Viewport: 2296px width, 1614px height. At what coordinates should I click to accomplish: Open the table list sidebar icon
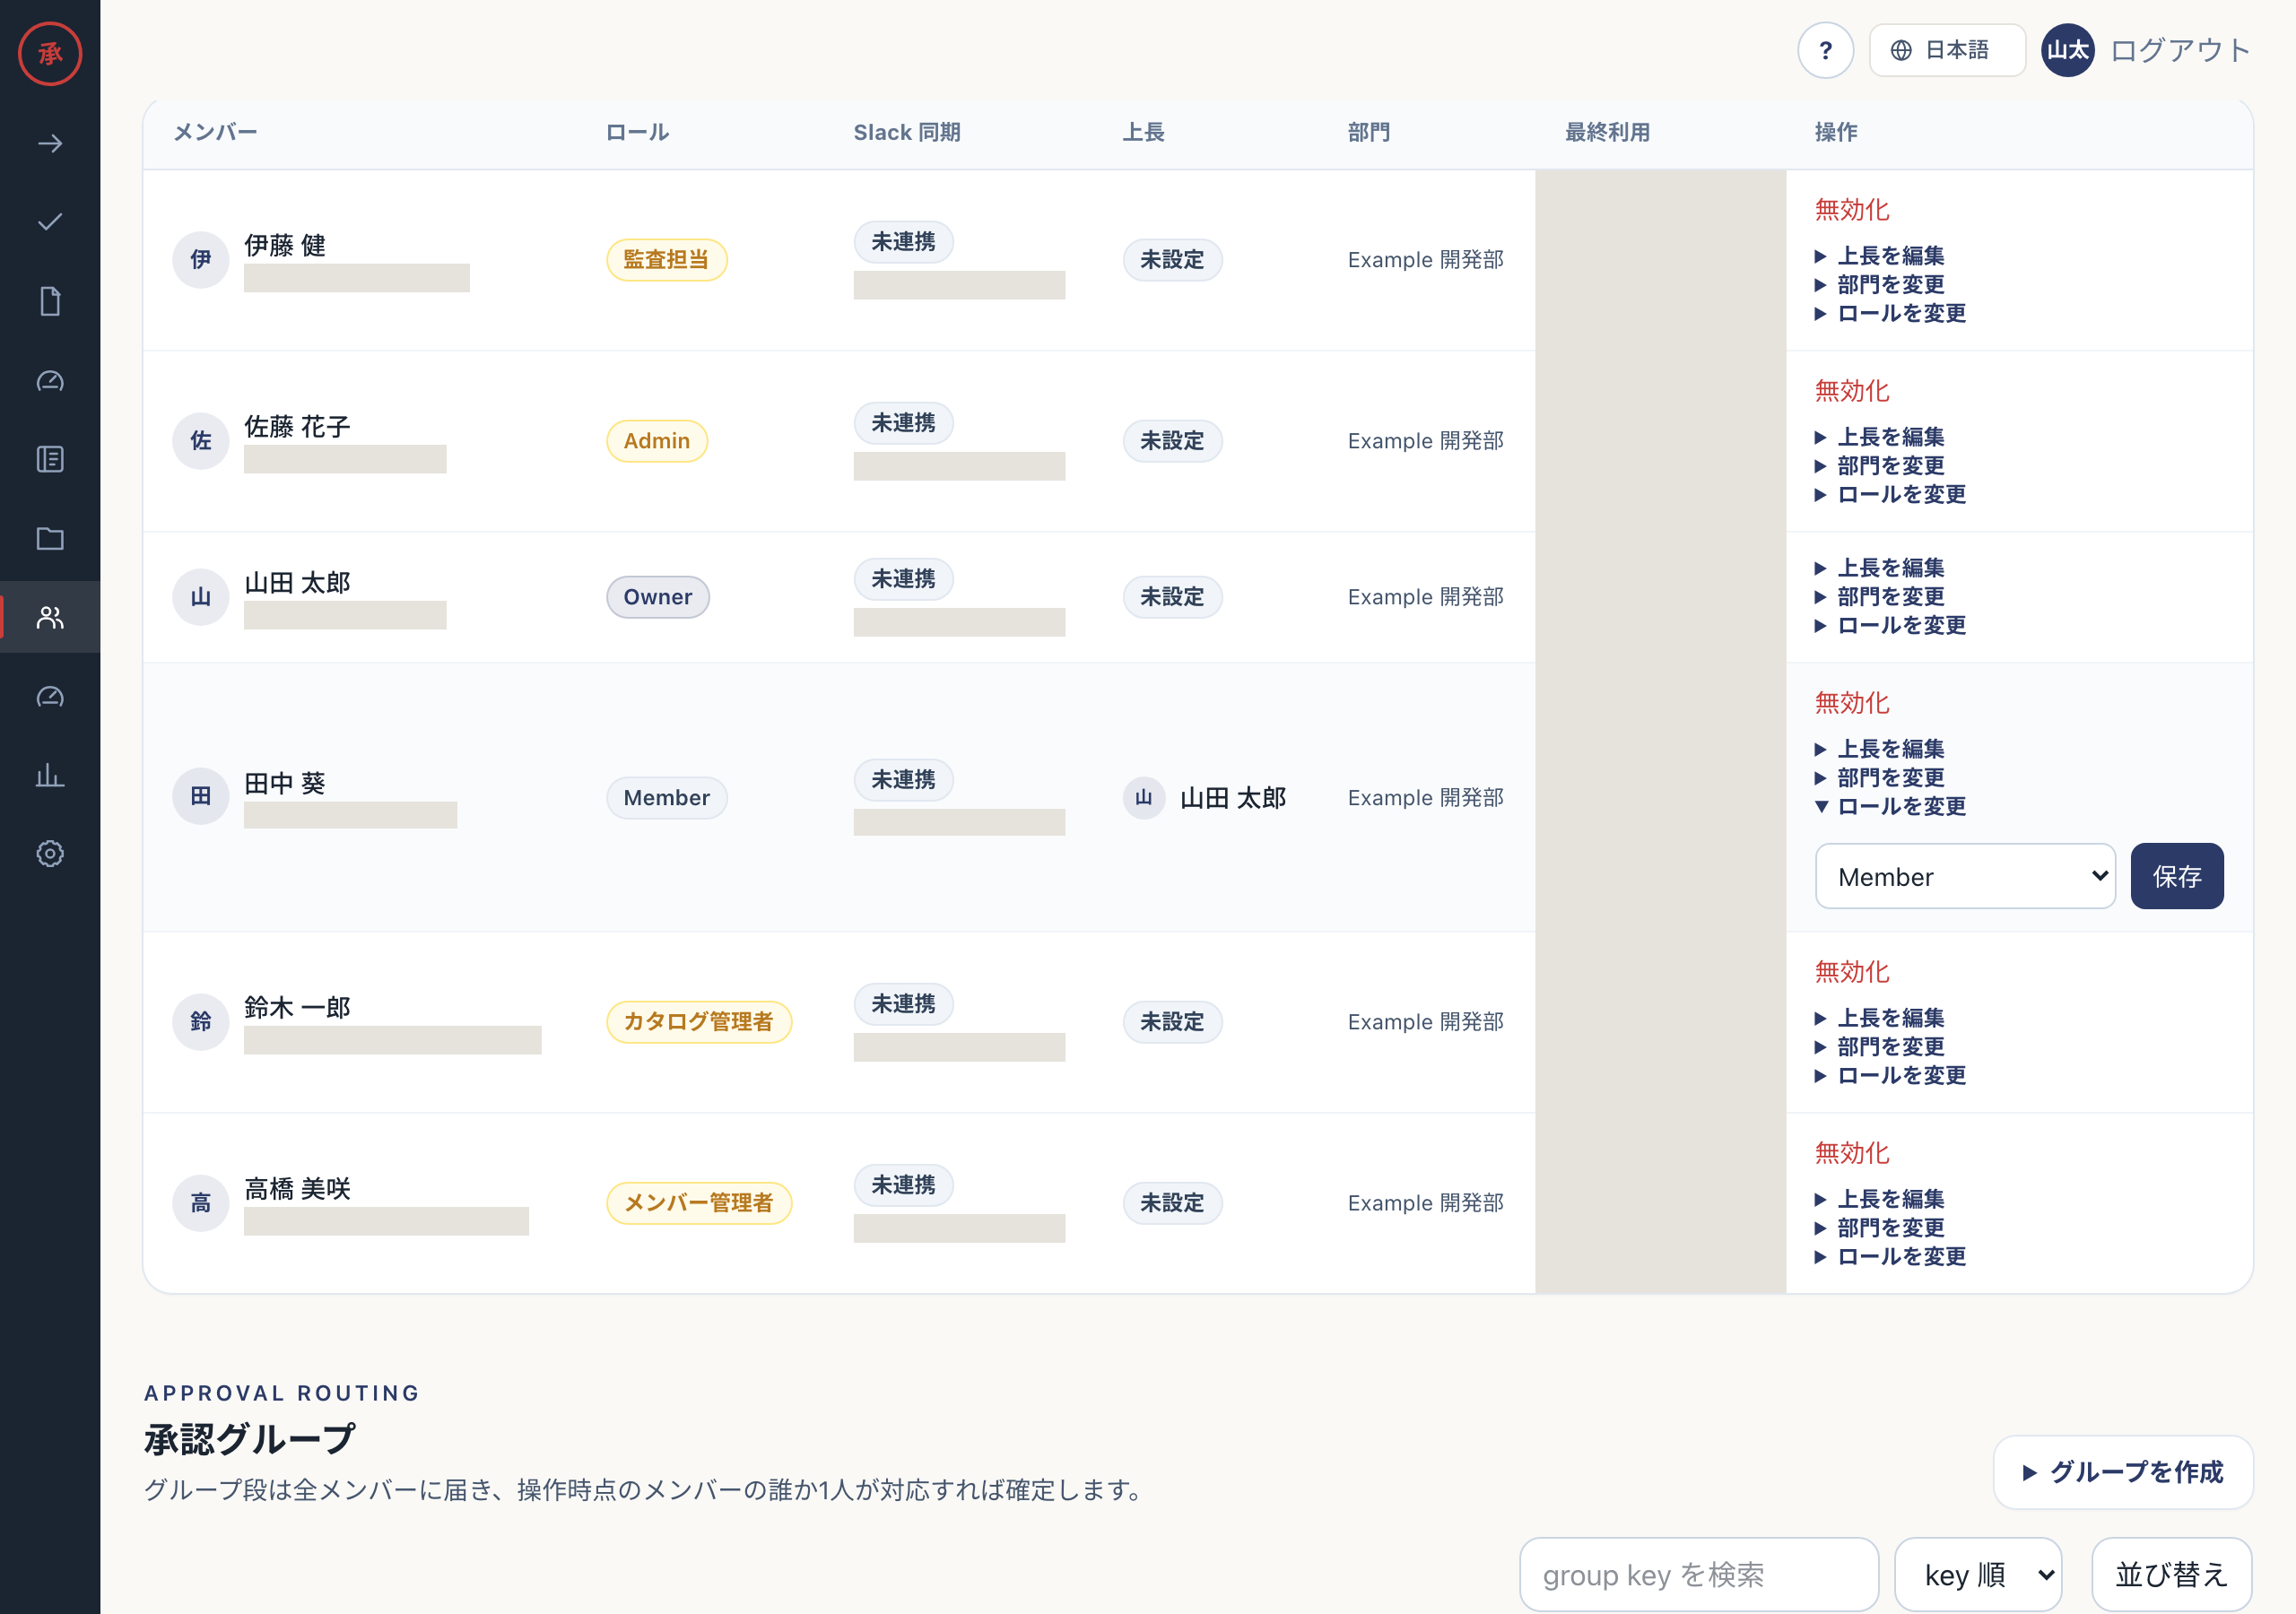[x=50, y=459]
